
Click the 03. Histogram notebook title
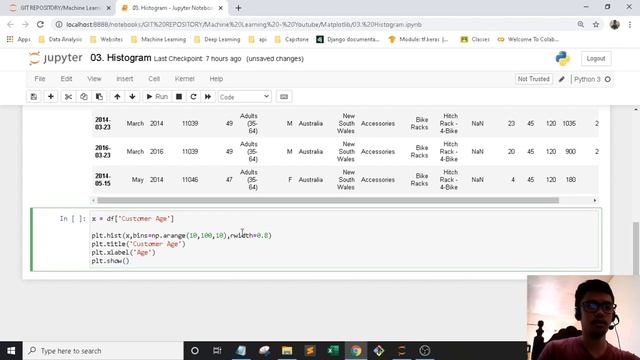tap(121, 58)
